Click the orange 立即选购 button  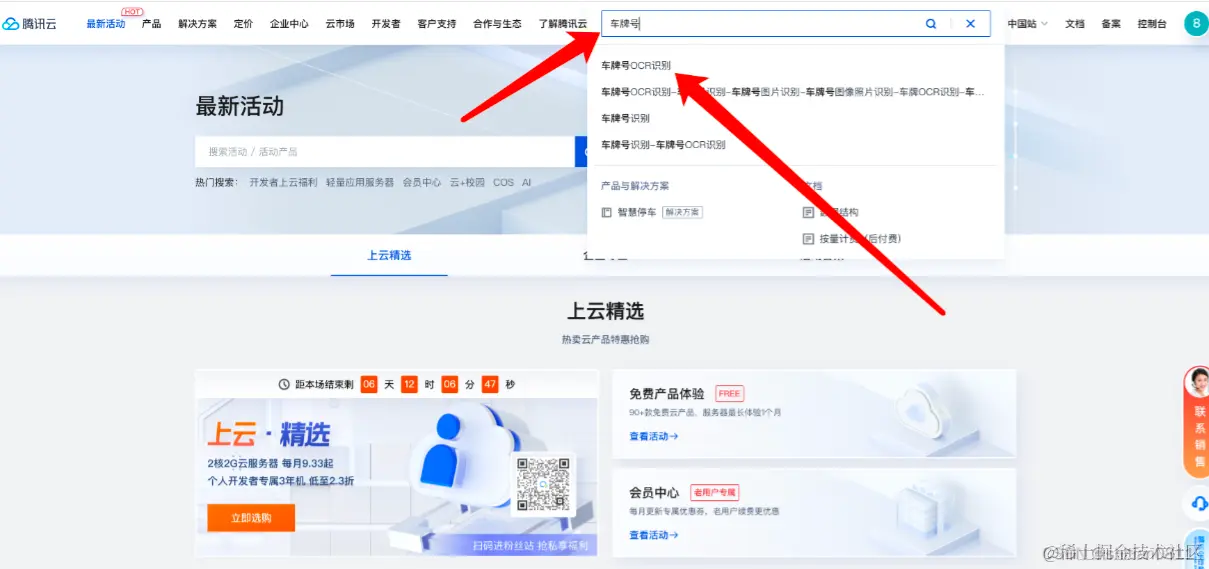tap(251, 517)
